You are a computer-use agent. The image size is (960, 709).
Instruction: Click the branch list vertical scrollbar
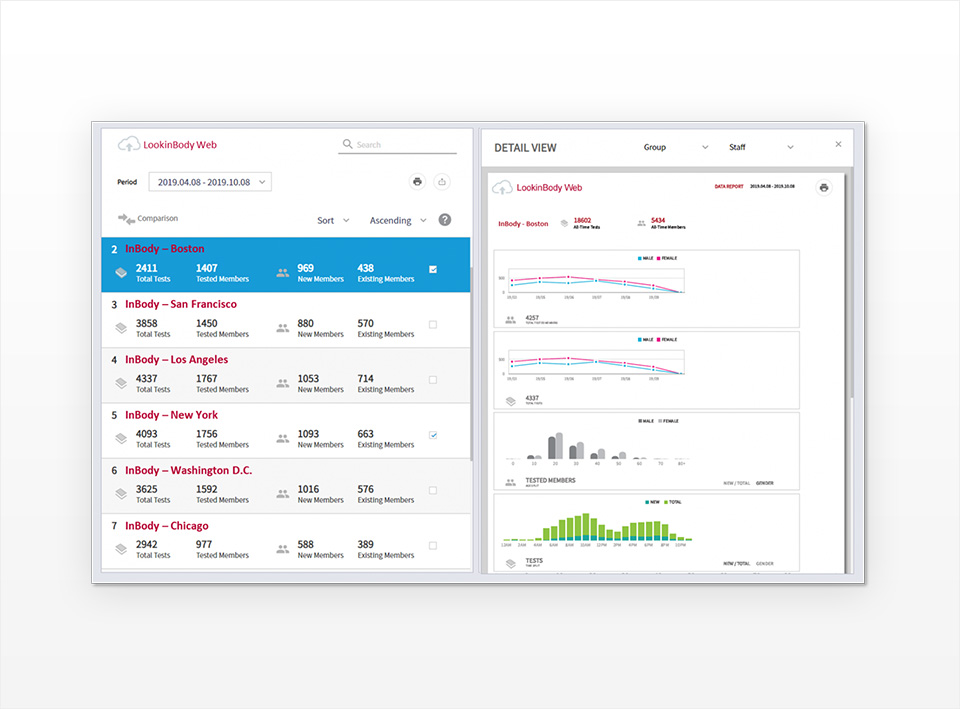(x=471, y=364)
